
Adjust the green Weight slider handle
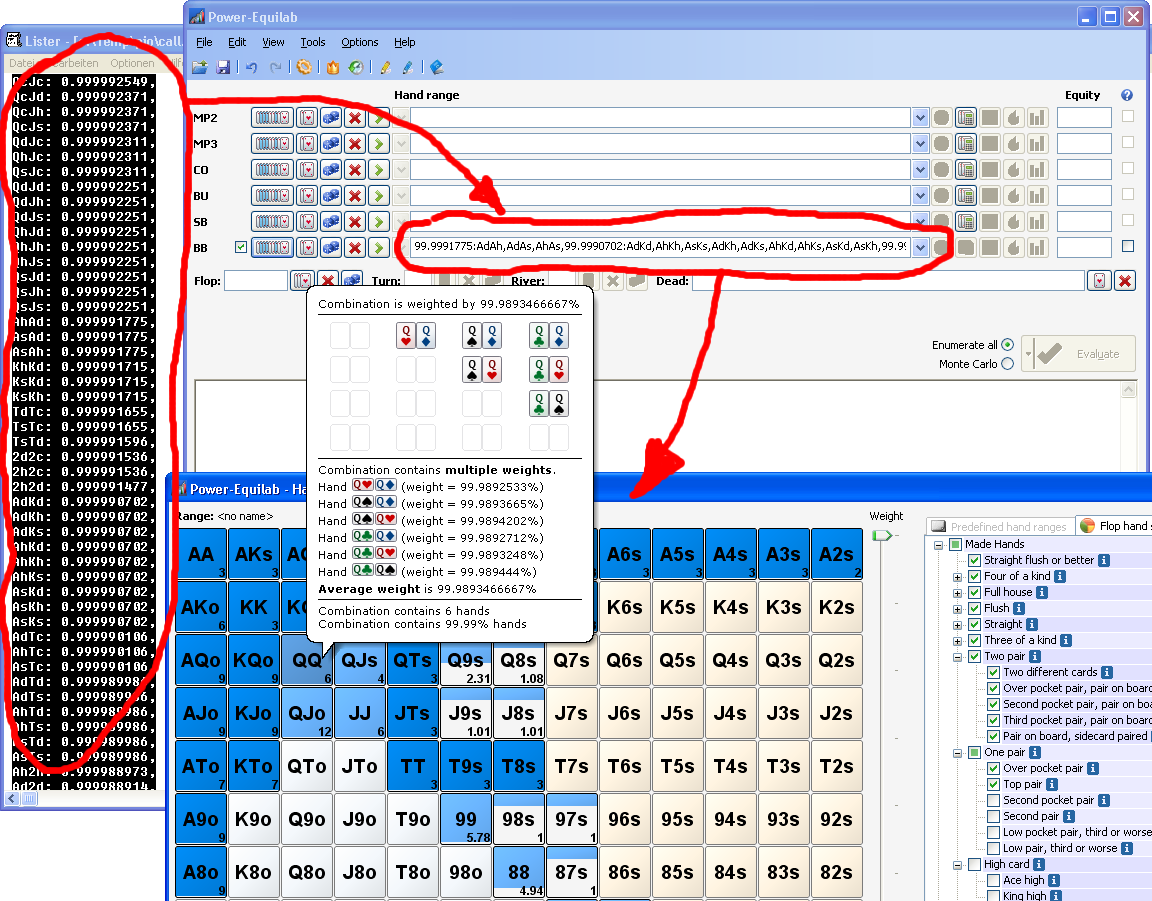(881, 536)
